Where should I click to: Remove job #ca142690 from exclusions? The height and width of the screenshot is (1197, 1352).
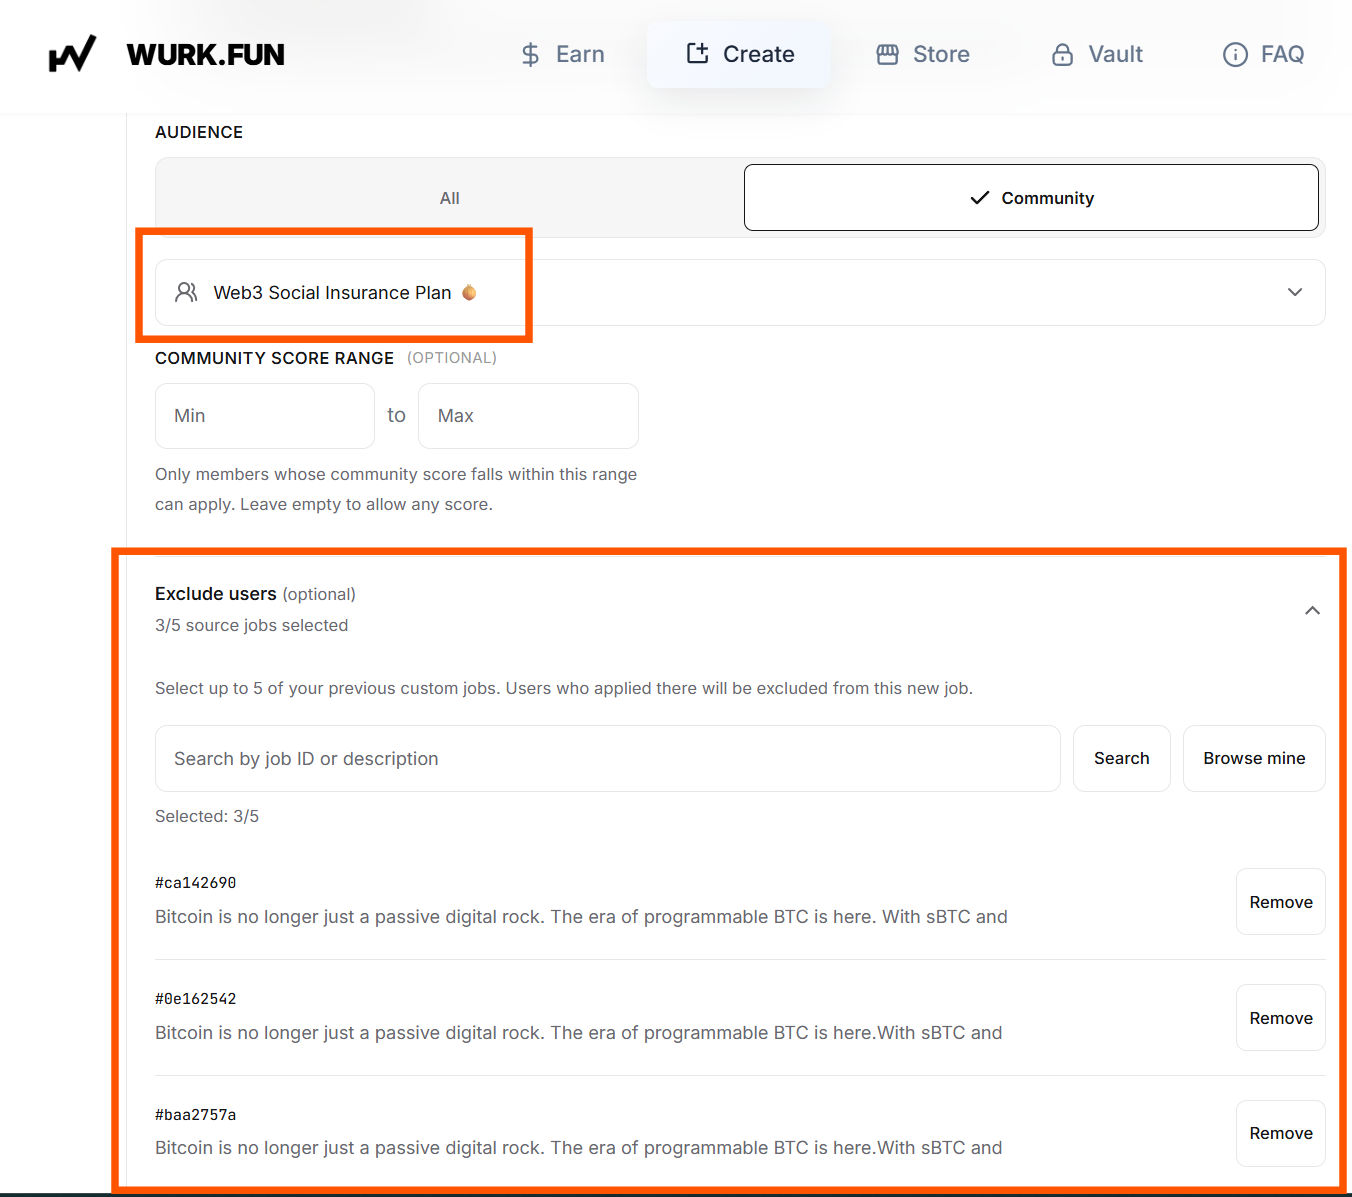click(x=1281, y=902)
